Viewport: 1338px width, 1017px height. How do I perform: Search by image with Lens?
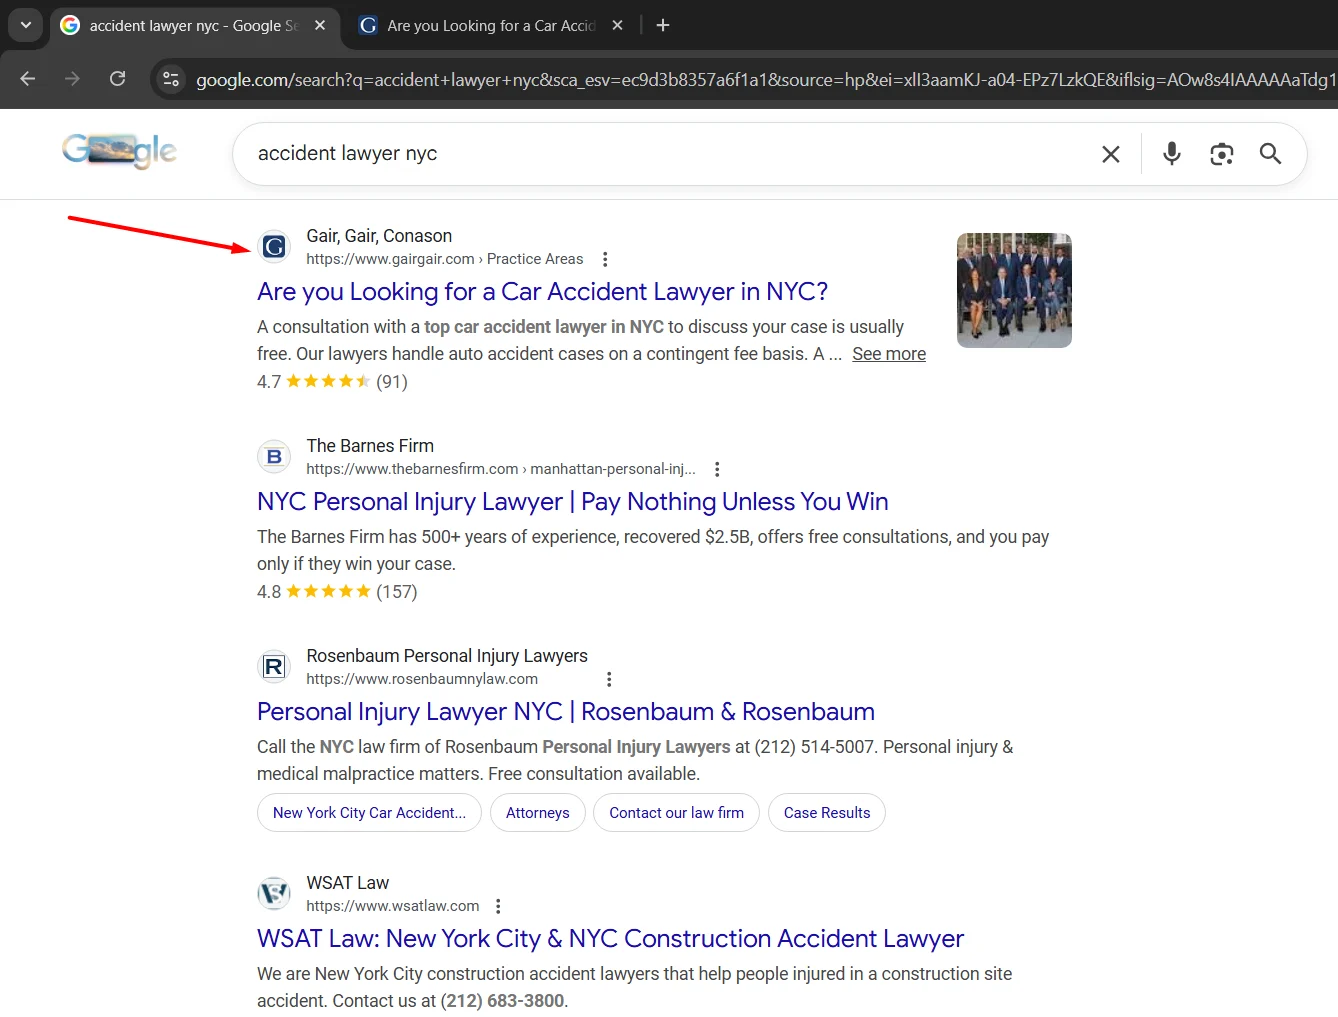pos(1221,154)
